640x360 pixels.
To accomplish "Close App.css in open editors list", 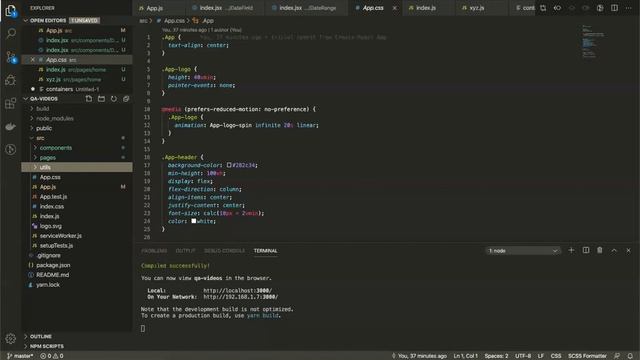I will click(33, 60).
